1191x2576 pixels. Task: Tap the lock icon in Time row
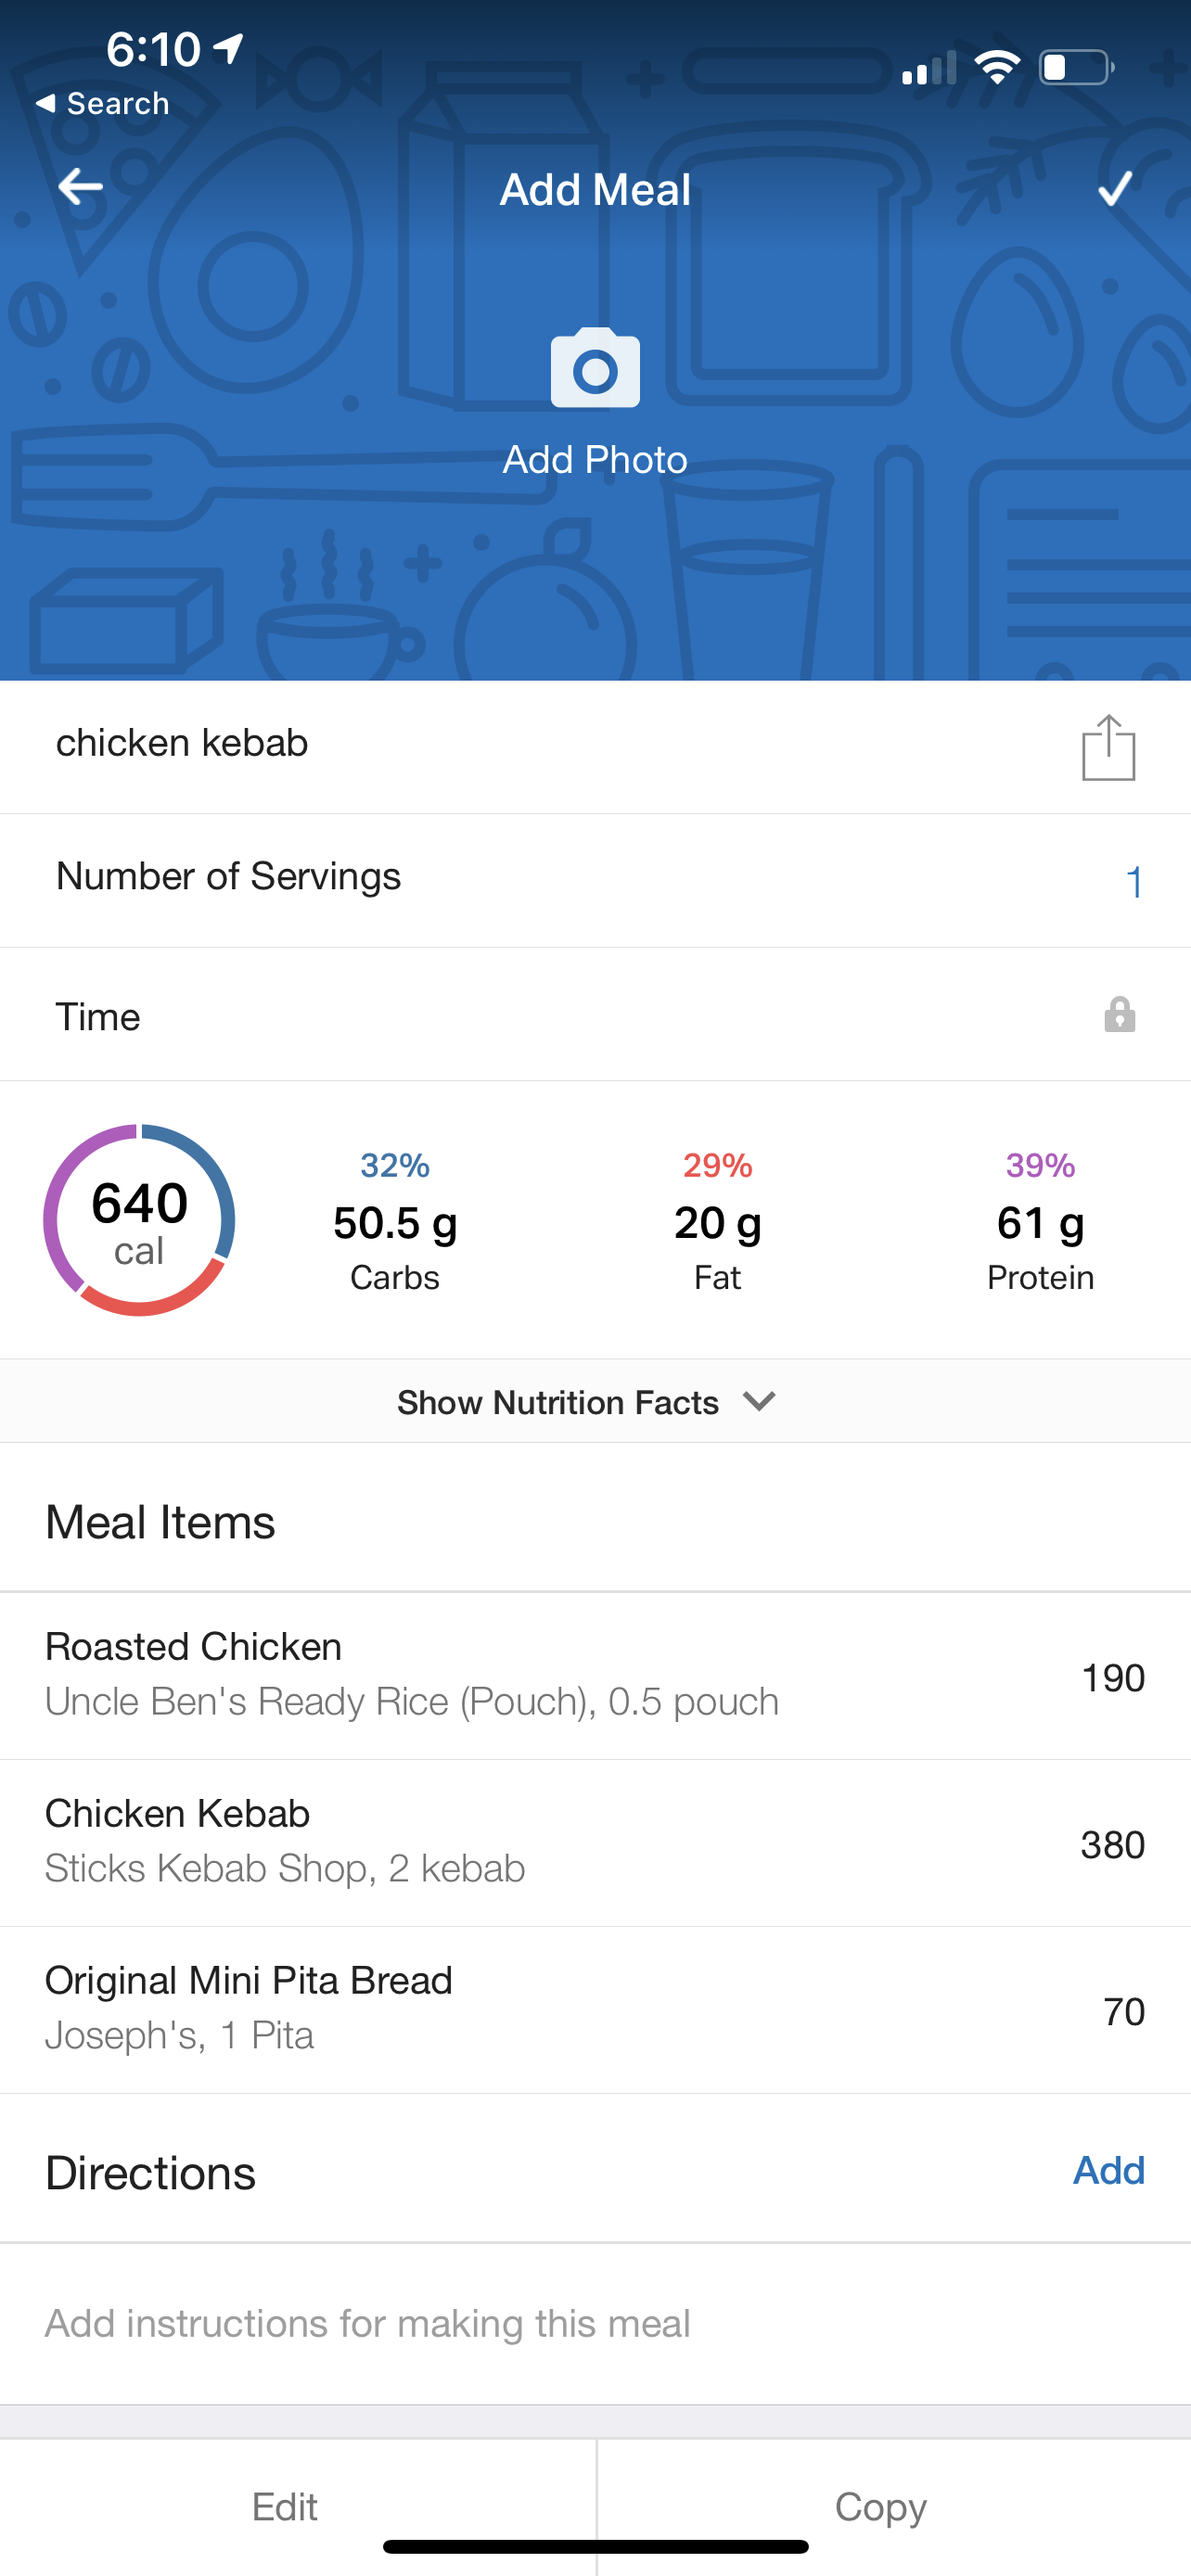(x=1119, y=1015)
